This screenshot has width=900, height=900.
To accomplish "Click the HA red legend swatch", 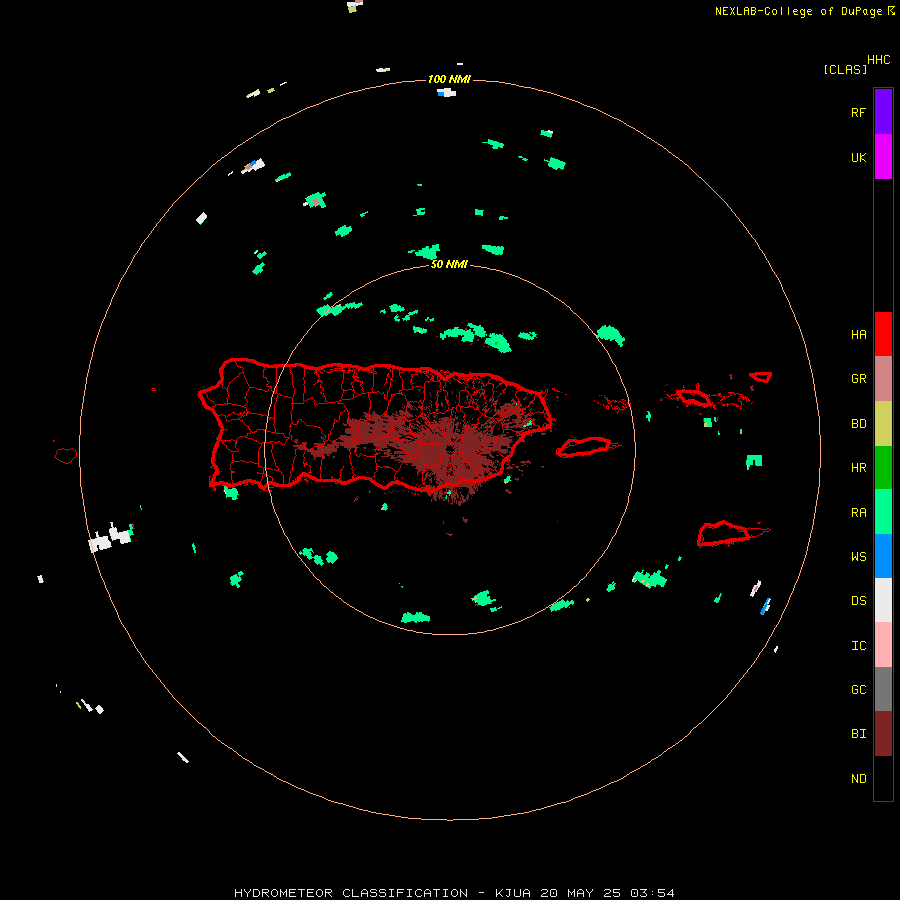I will coord(883,334).
